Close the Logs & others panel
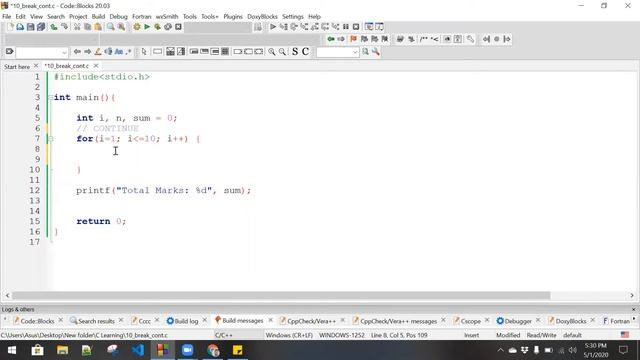 tap(633, 309)
